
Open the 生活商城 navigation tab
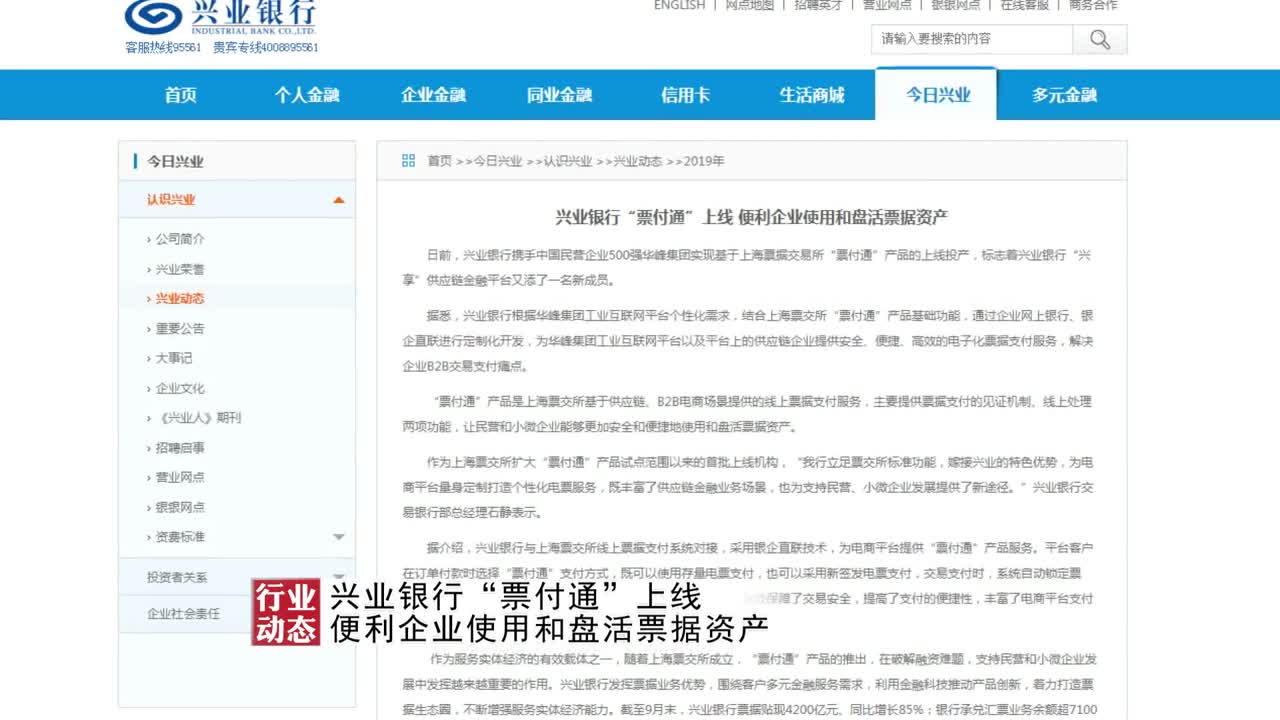811,95
